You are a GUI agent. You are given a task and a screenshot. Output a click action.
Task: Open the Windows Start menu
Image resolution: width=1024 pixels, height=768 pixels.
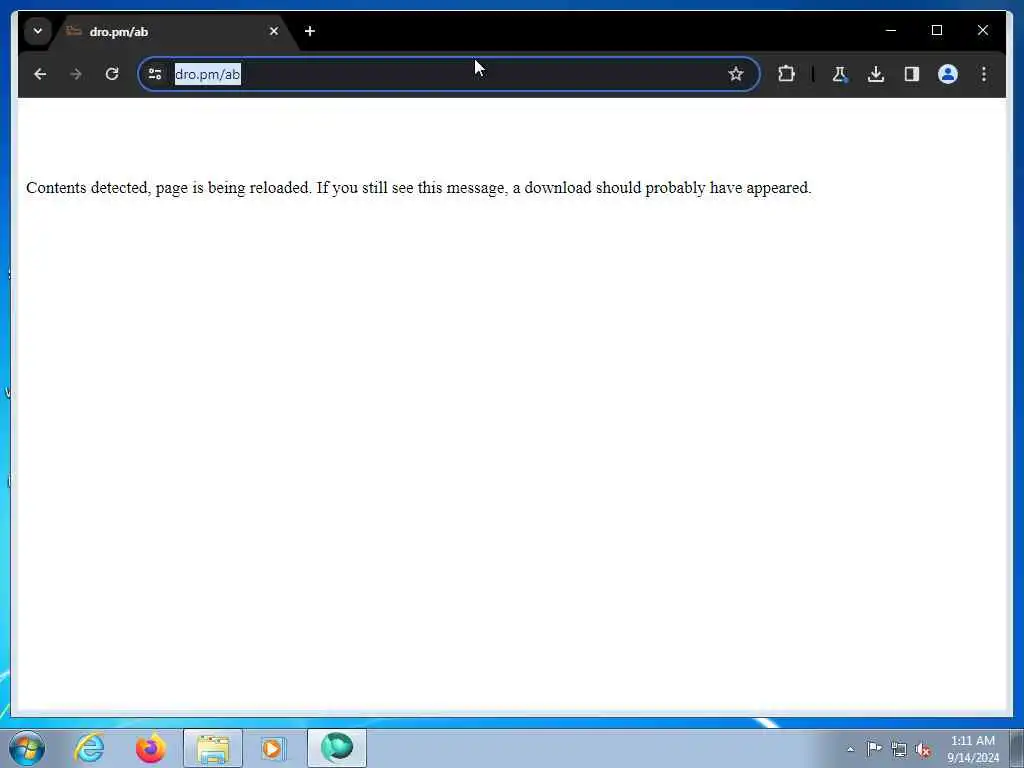[x=27, y=748]
